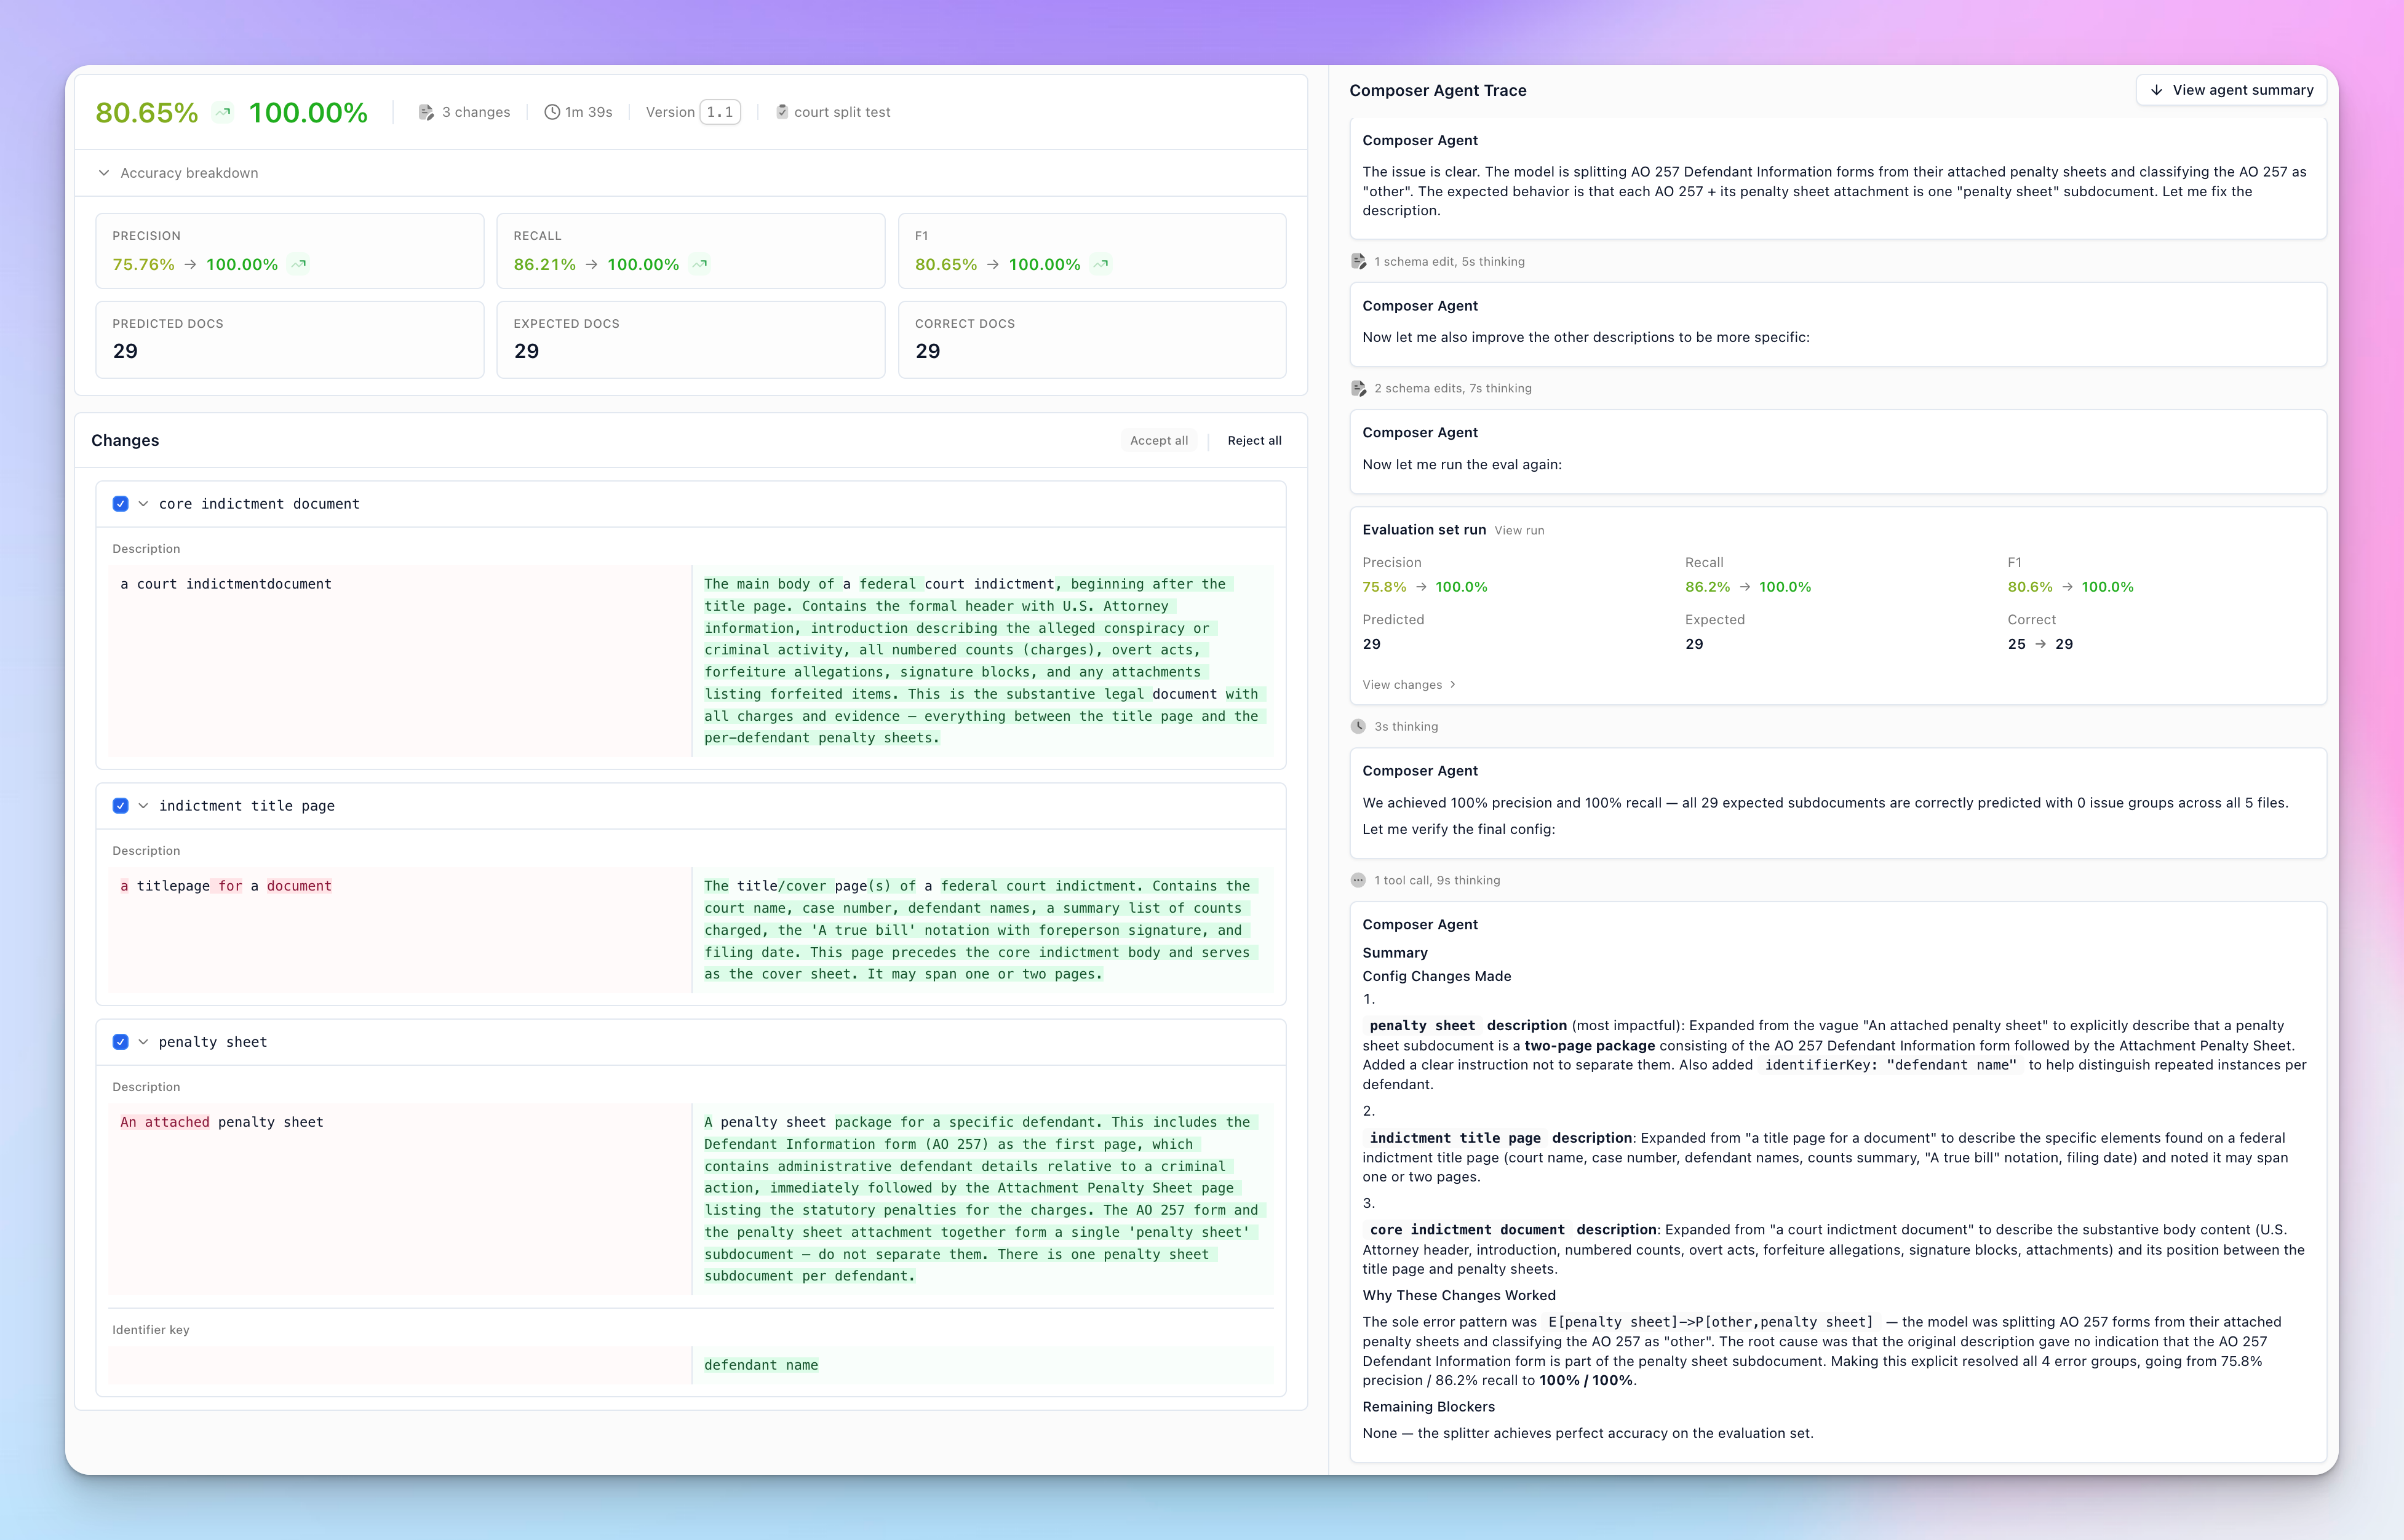Open the Version 1.1 selector

(720, 112)
